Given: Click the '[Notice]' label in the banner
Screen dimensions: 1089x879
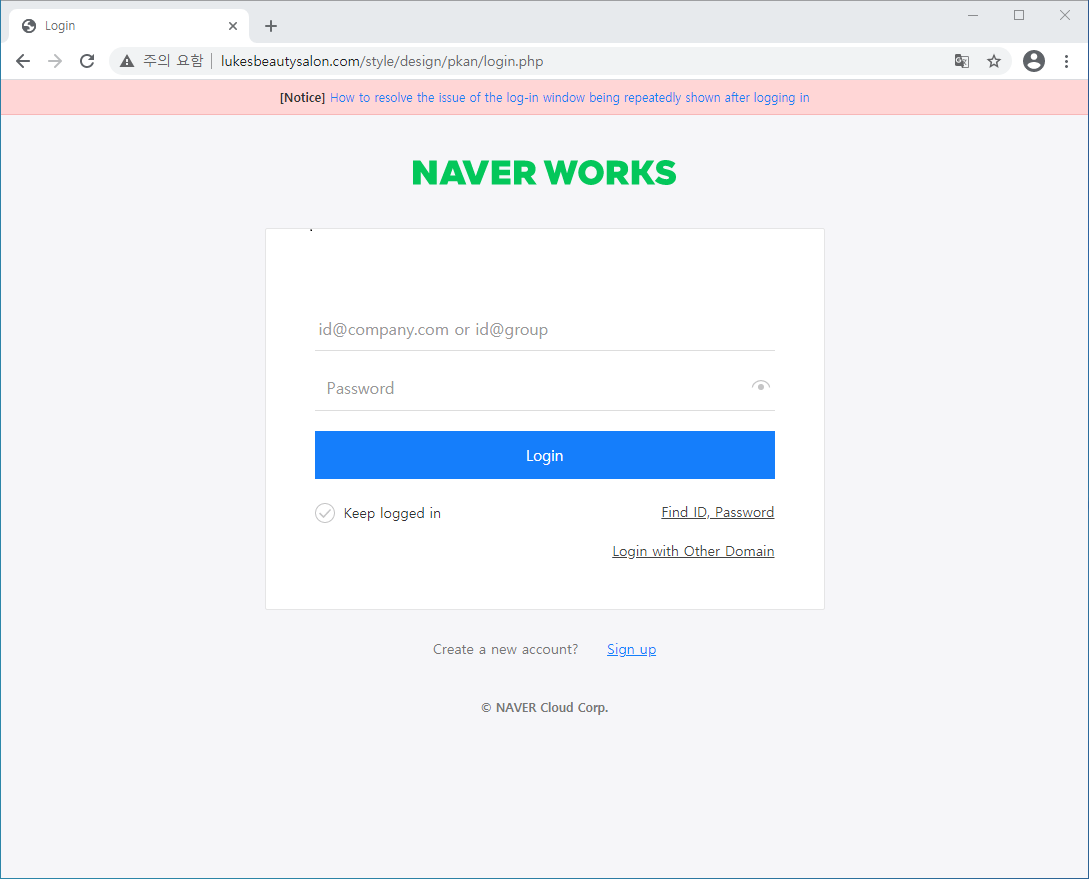Looking at the screenshot, I should pos(302,98).
